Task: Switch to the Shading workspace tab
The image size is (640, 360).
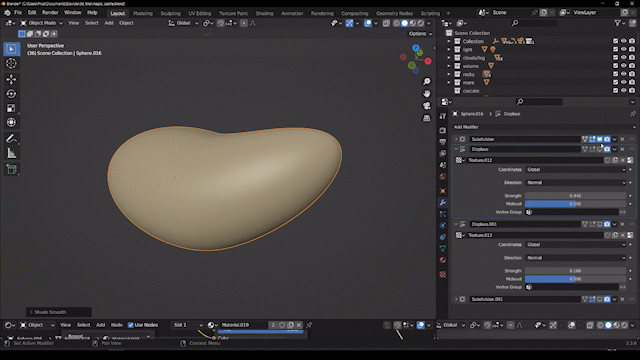Action: coord(264,13)
